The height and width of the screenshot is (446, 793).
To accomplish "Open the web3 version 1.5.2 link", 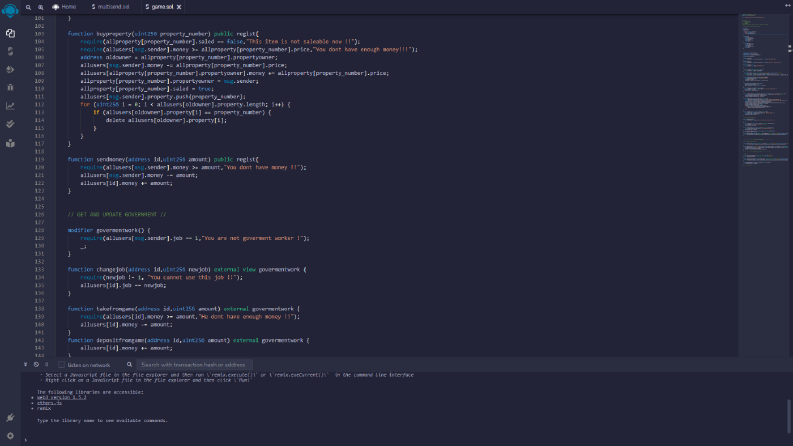I will point(61,397).
